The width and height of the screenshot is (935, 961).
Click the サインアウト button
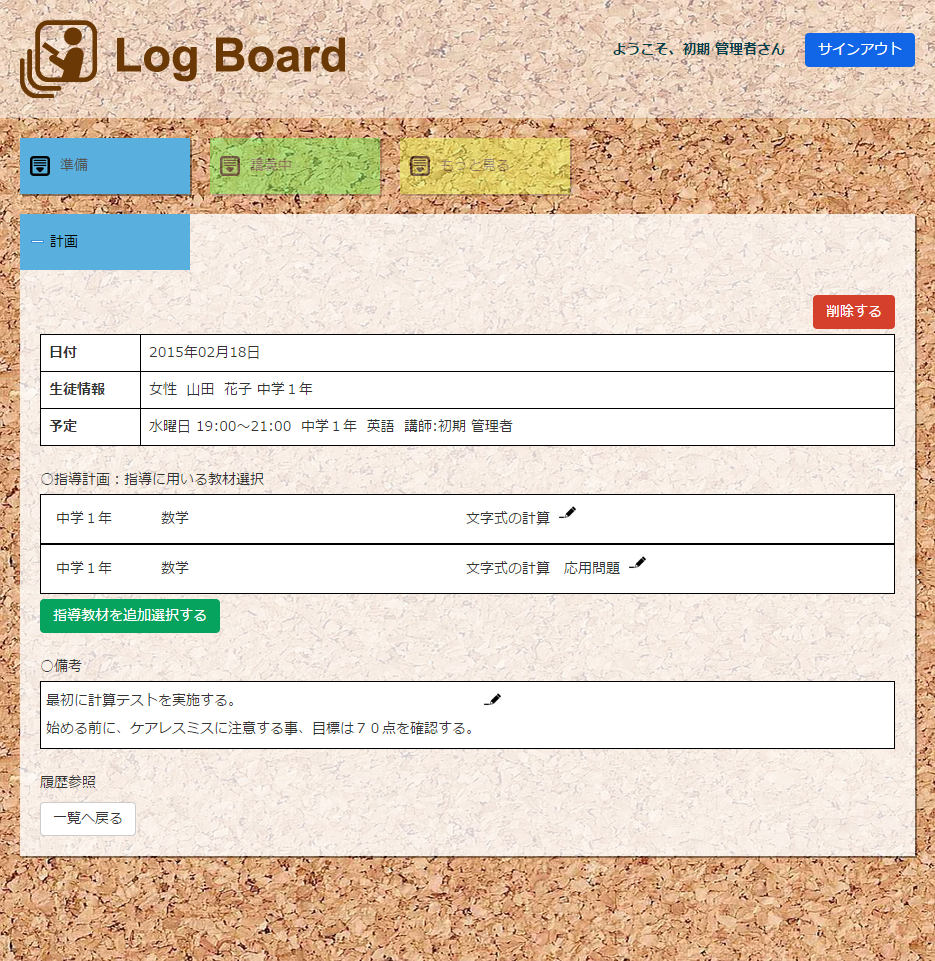(x=859, y=49)
